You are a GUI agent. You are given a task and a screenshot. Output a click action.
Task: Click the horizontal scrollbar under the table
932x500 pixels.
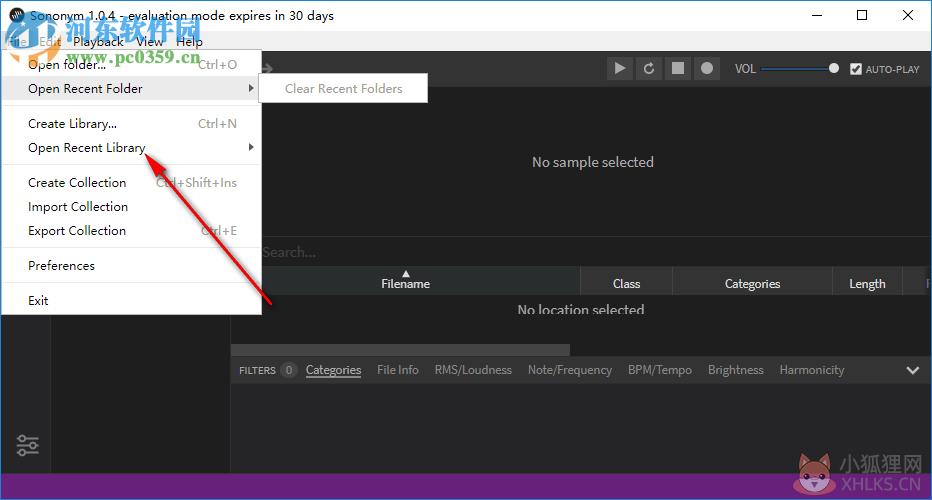(x=400, y=350)
